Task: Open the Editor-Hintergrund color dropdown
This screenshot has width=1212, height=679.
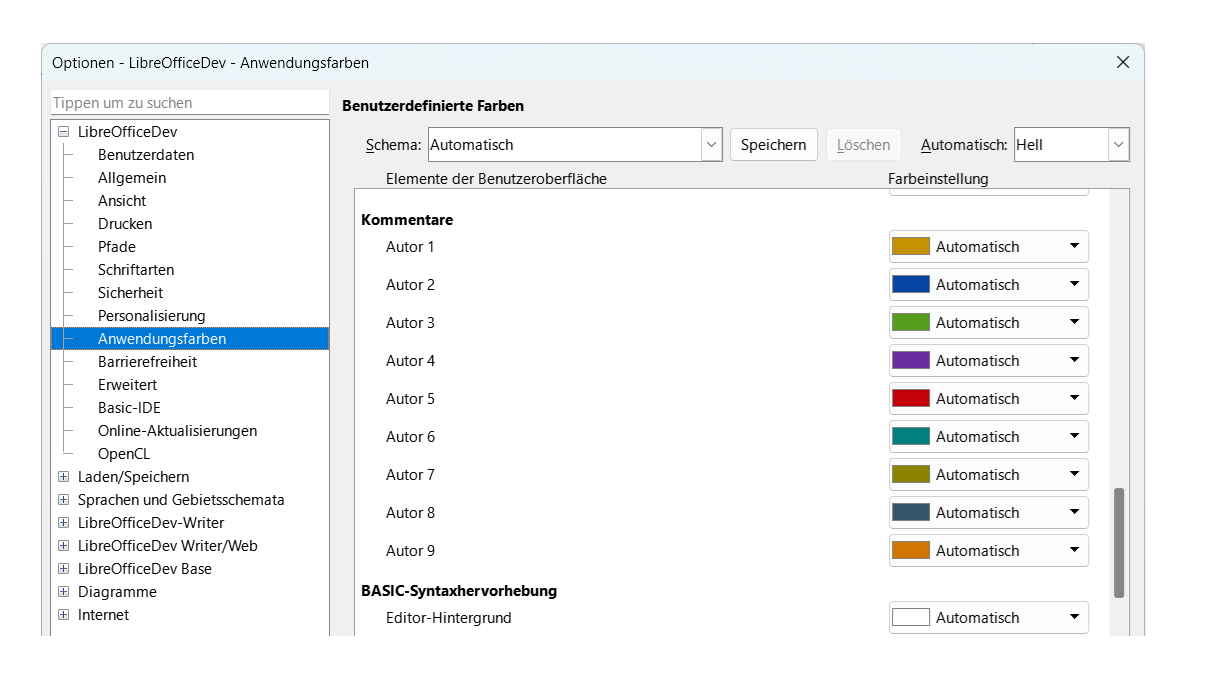Action: point(1074,618)
